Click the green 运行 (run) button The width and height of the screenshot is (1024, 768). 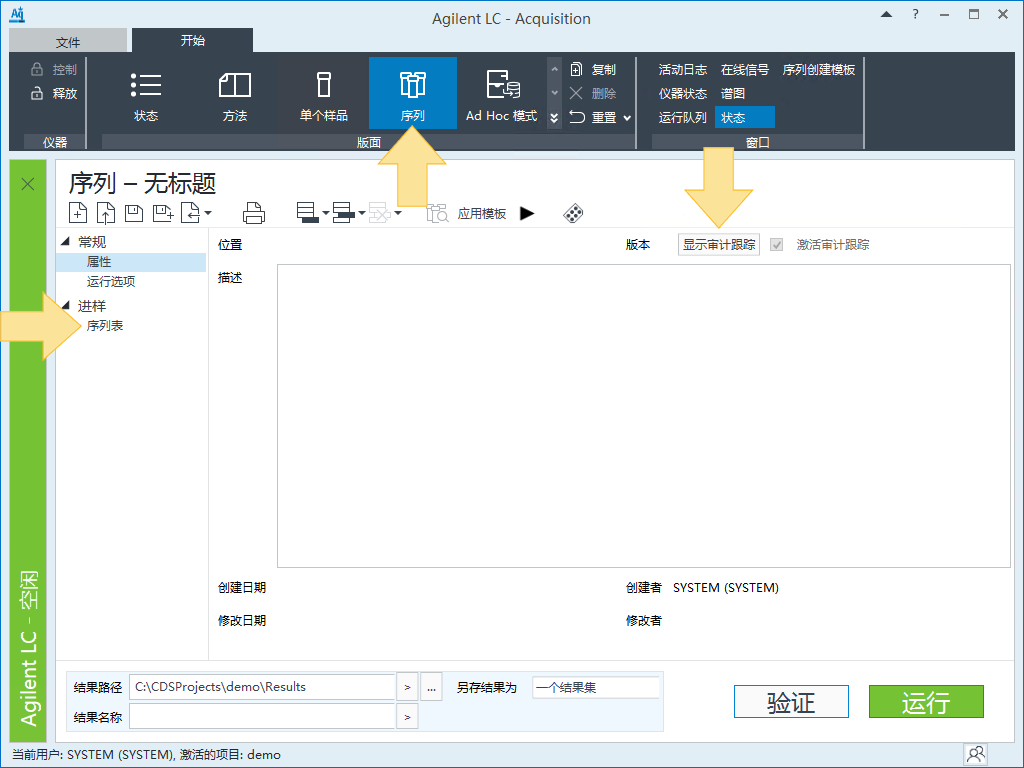[x=926, y=702]
